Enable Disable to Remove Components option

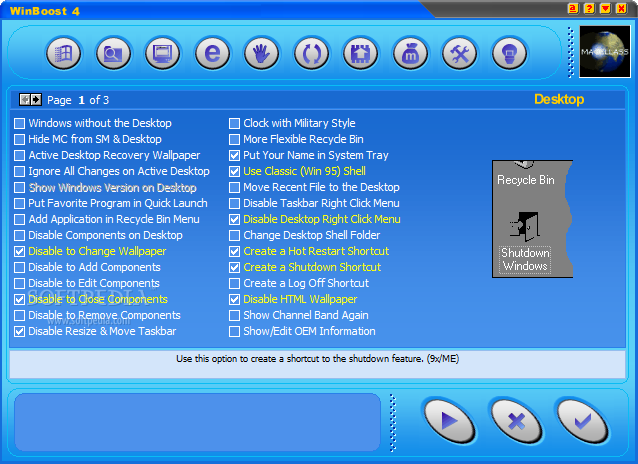click(x=20, y=315)
